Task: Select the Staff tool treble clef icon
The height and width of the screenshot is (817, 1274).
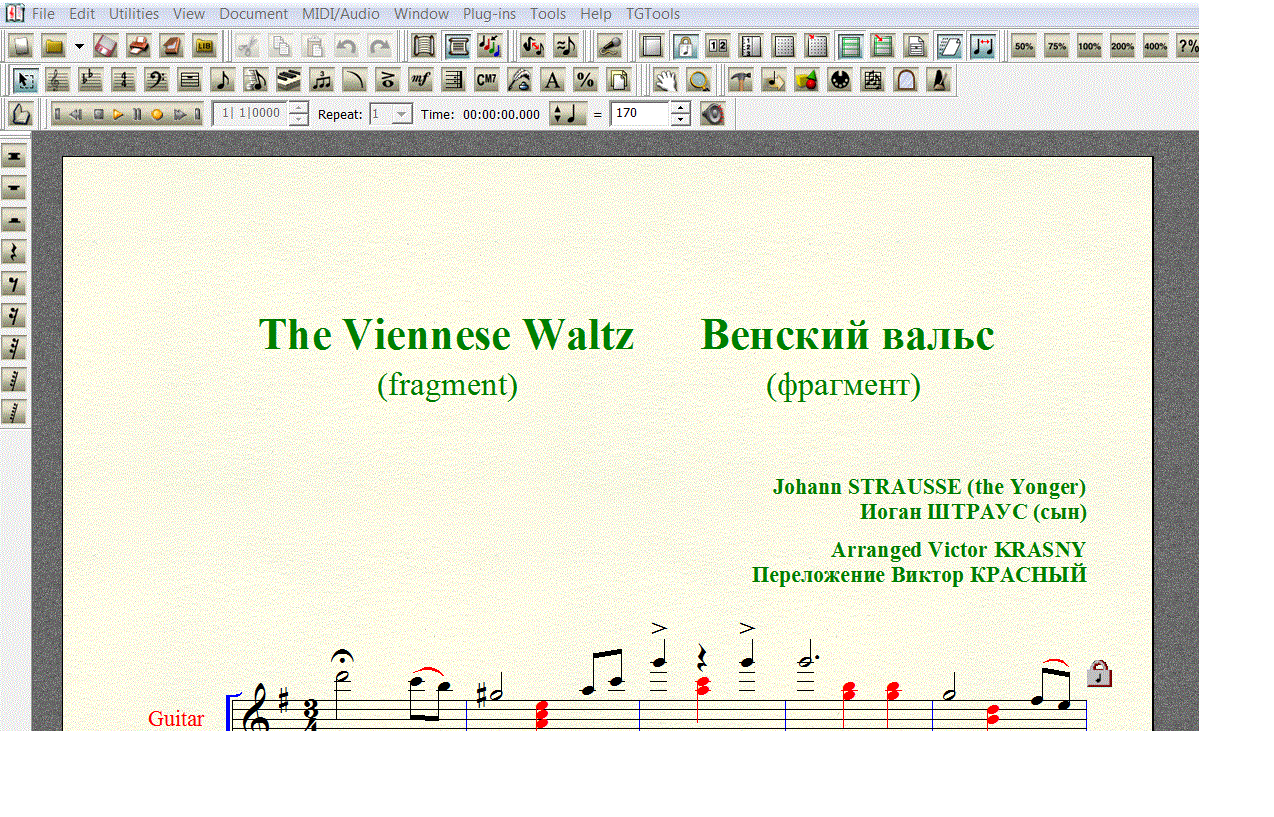Action: (56, 80)
